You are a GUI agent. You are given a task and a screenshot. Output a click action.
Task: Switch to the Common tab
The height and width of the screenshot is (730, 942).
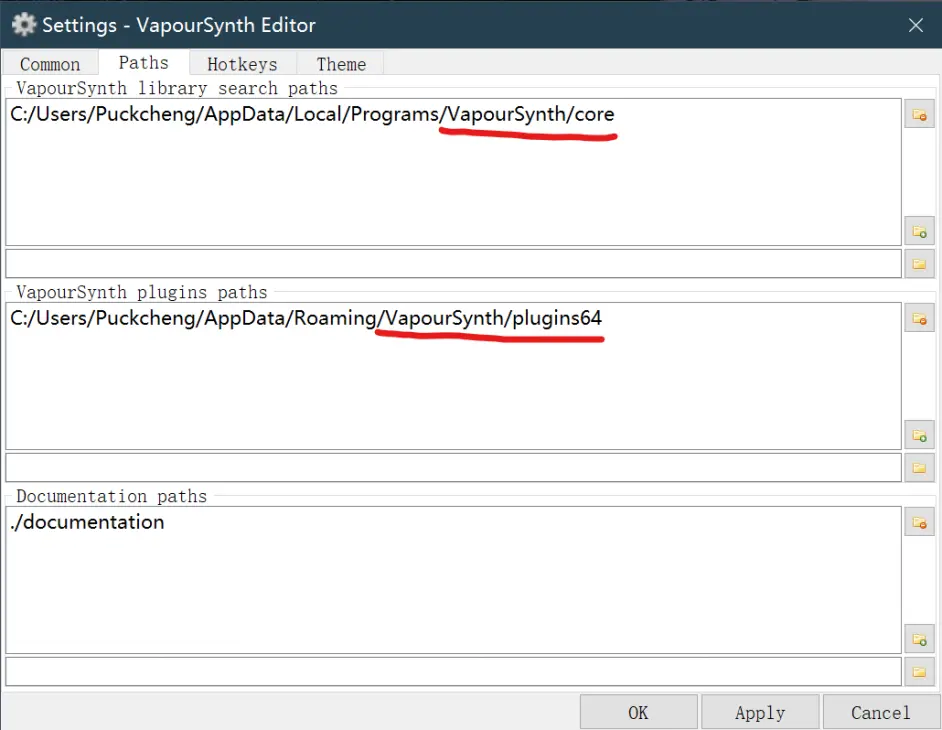point(50,64)
